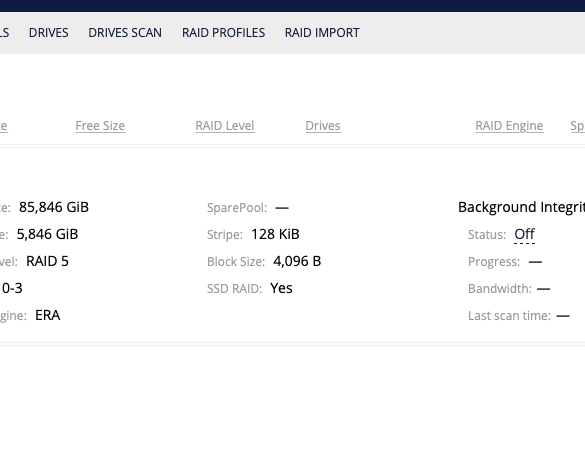The height and width of the screenshot is (472, 585).
Task: Click the Last scan time label
Action: point(509,316)
